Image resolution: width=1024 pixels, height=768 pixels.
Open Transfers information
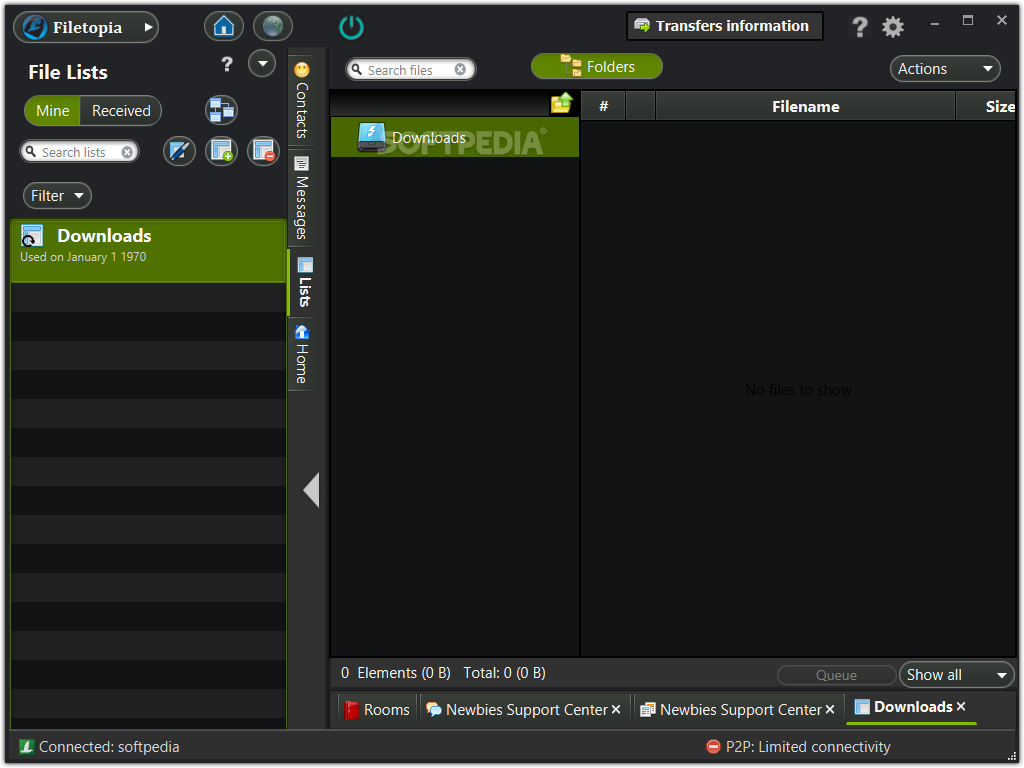coord(724,26)
